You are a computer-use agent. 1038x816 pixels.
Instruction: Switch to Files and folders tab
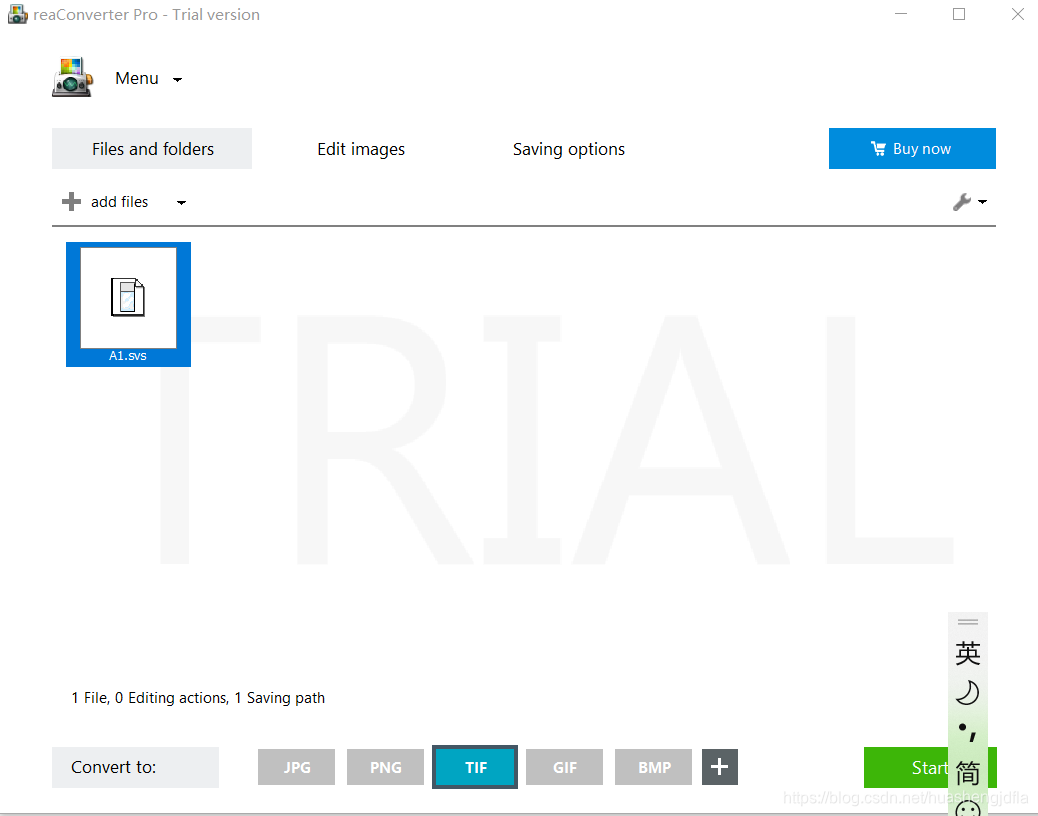(x=152, y=149)
